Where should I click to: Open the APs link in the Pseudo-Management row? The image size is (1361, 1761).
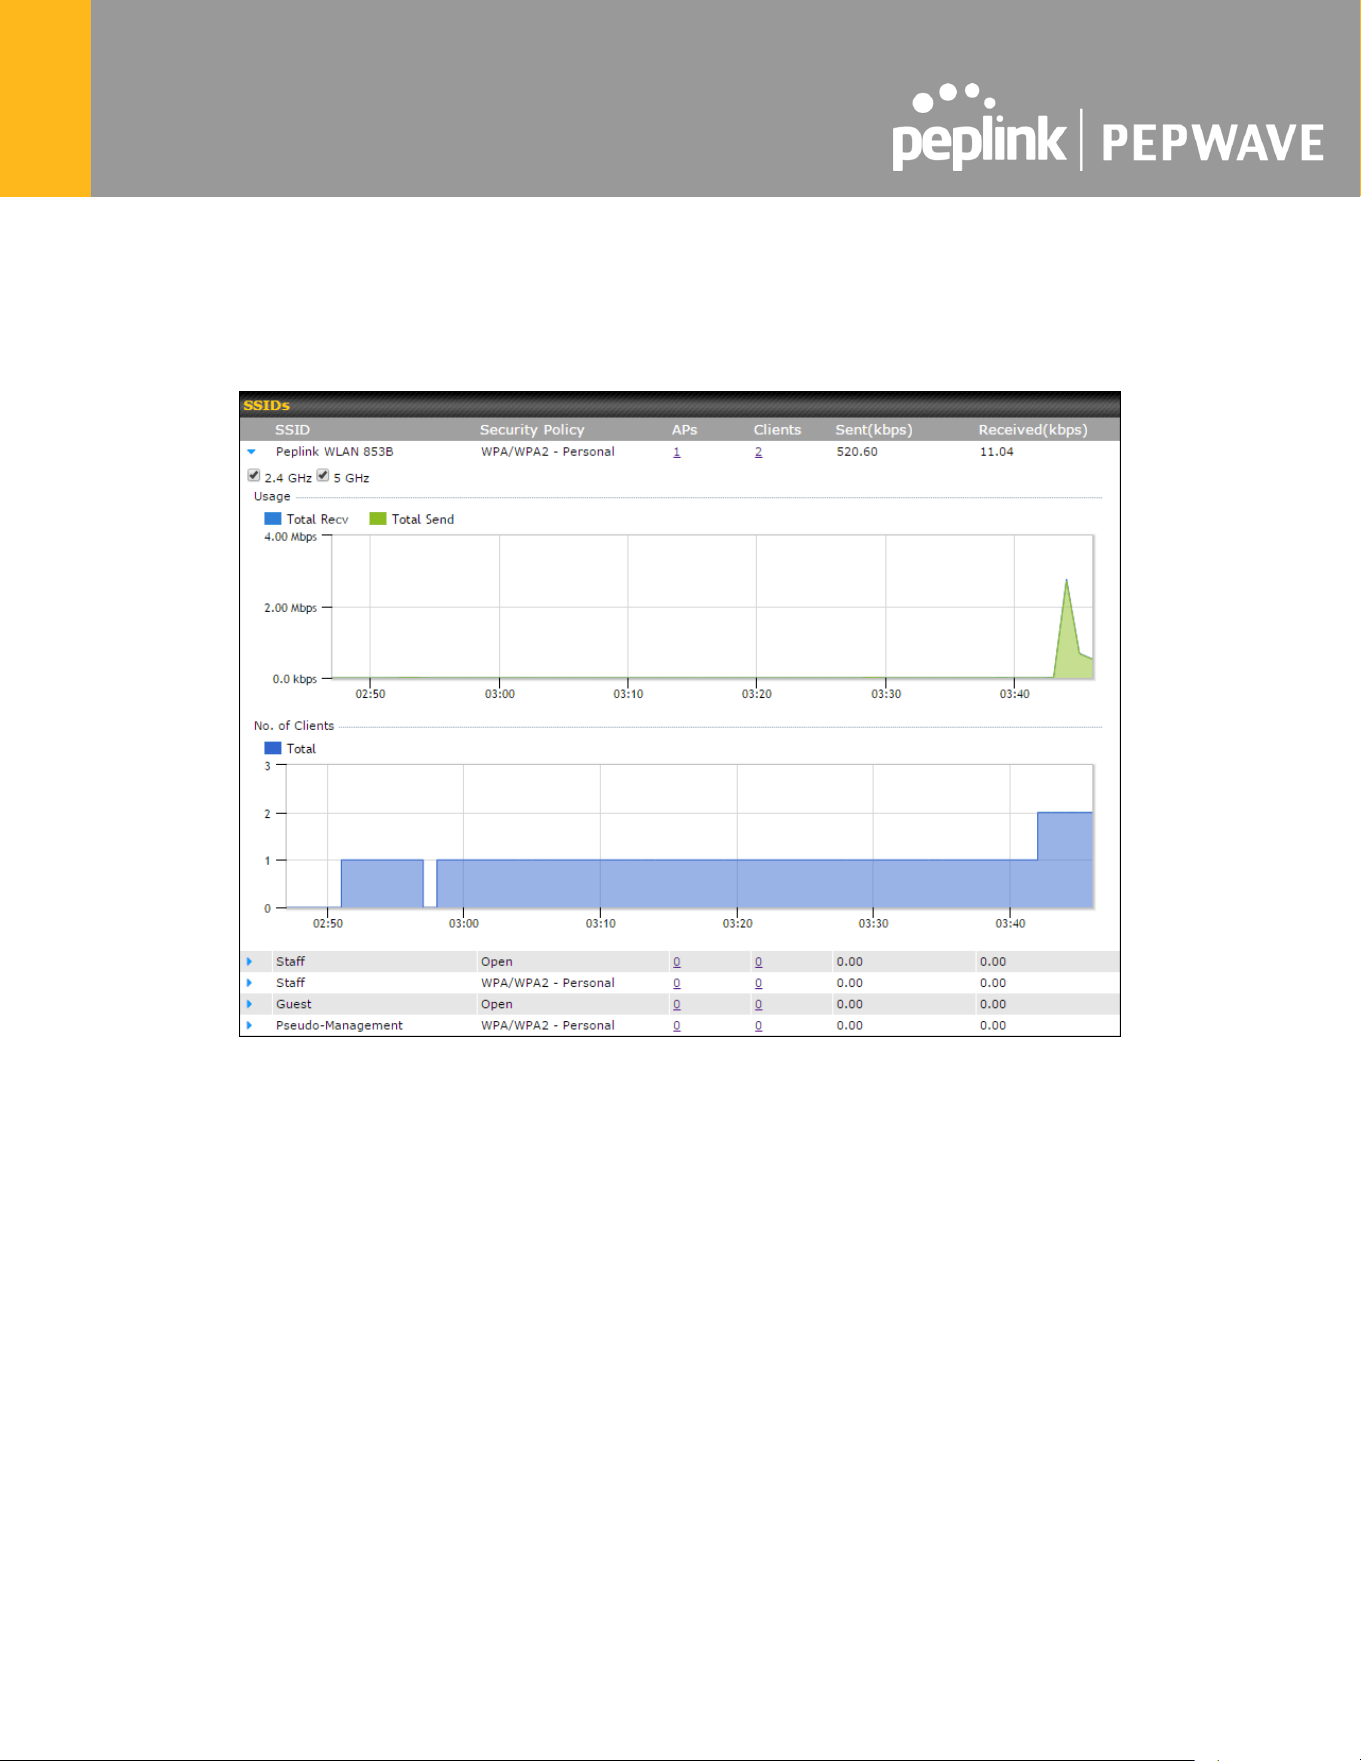[x=677, y=1025]
